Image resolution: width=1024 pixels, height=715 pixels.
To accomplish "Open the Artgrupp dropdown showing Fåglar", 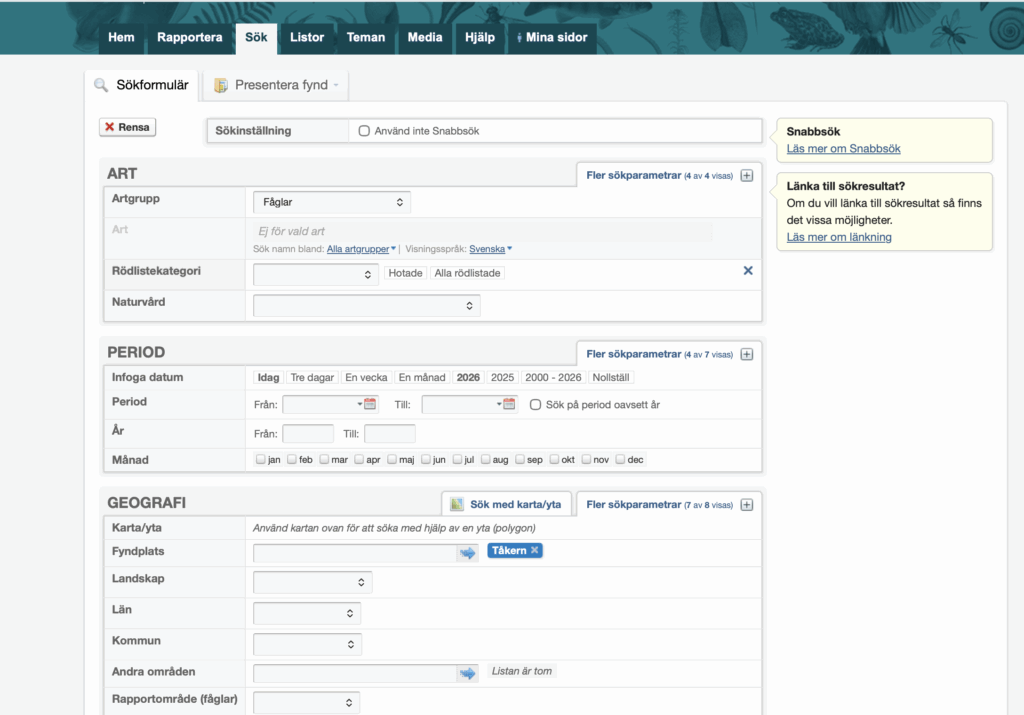I will tap(331, 202).
